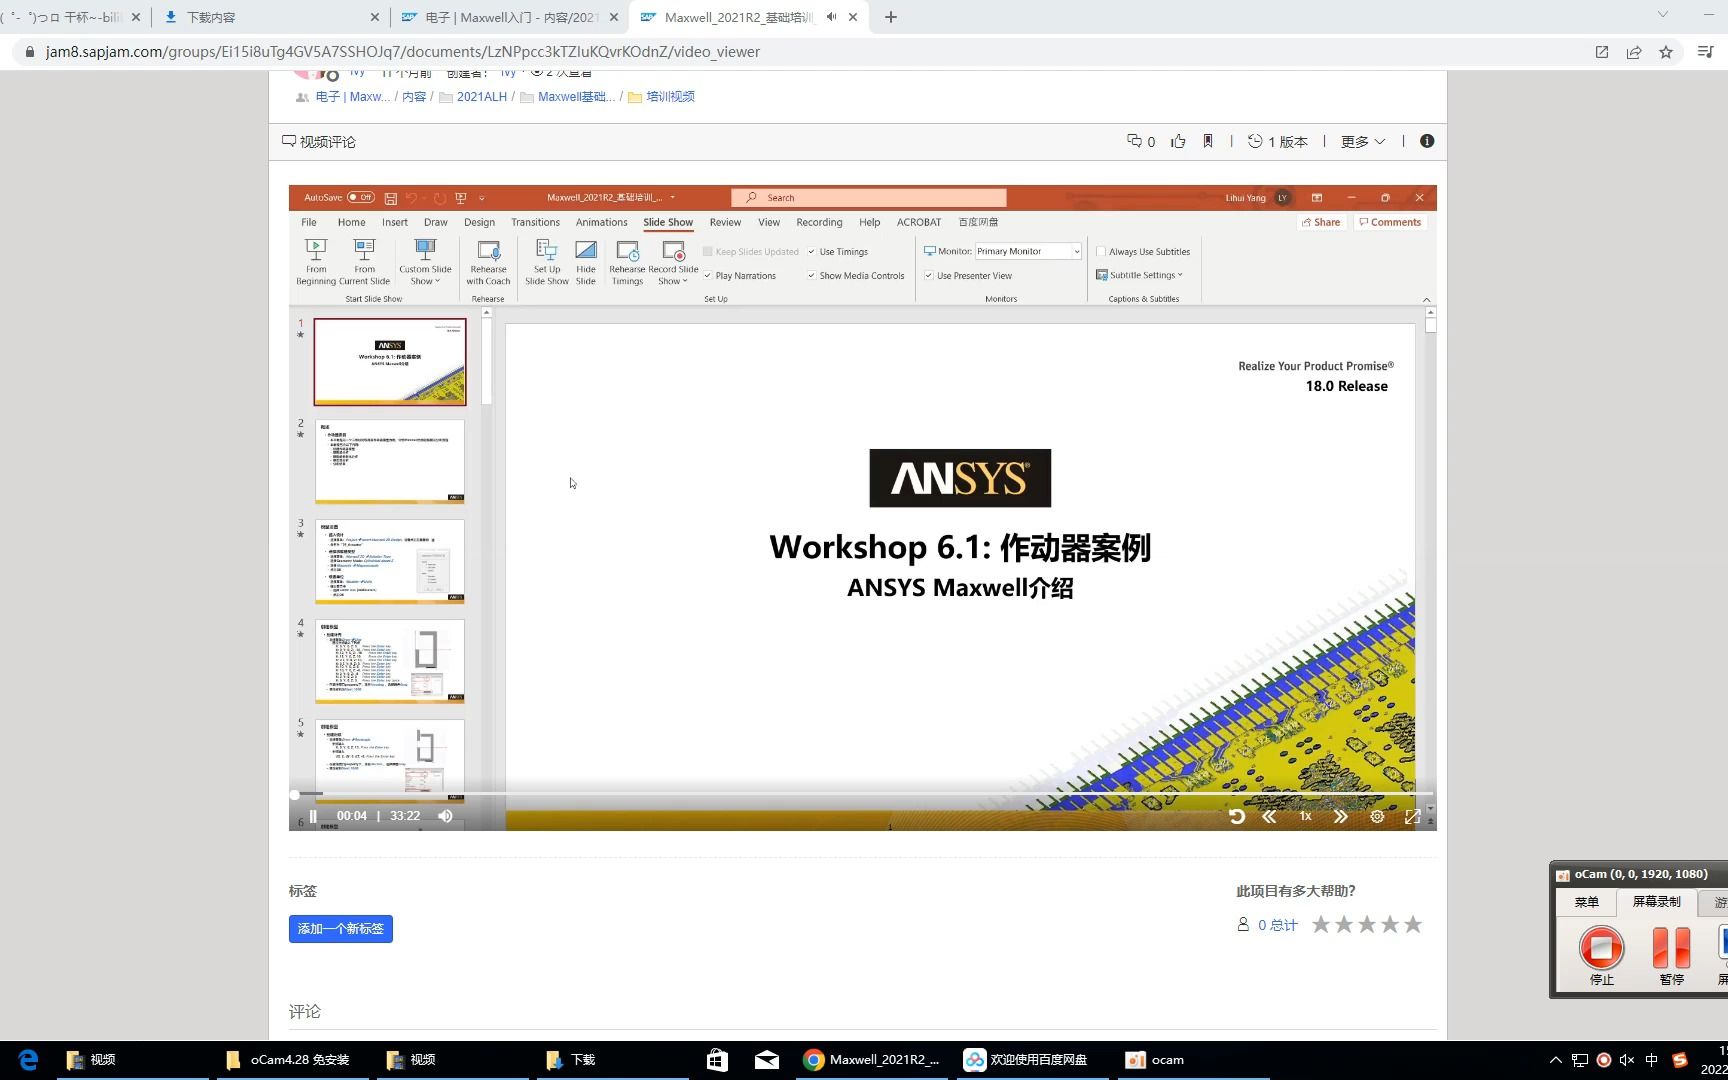Rate the item five stars
This screenshot has height=1080, width=1728.
(1413, 924)
